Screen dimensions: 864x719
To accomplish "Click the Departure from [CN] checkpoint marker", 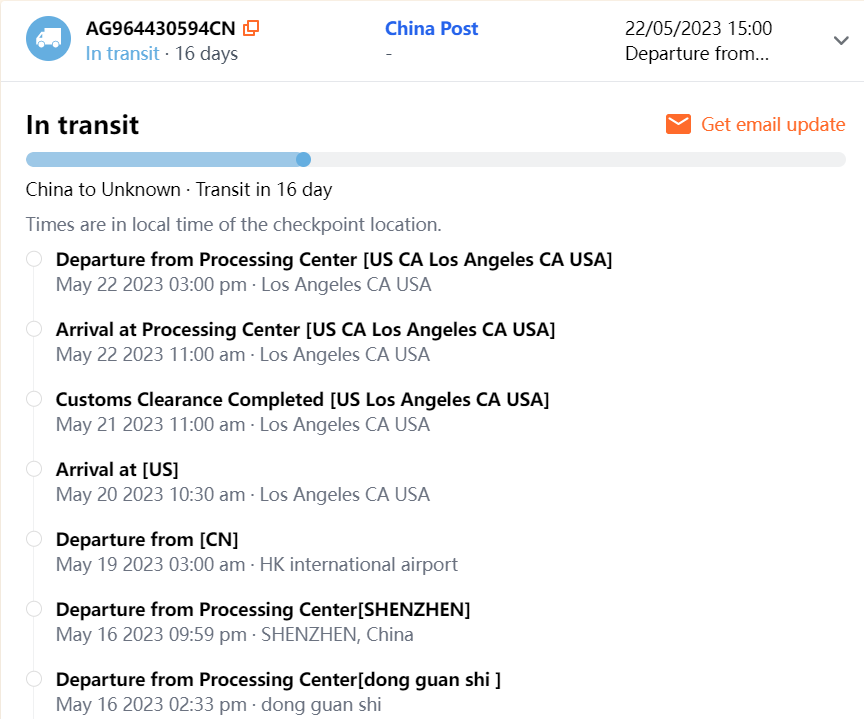I will tap(34, 539).
